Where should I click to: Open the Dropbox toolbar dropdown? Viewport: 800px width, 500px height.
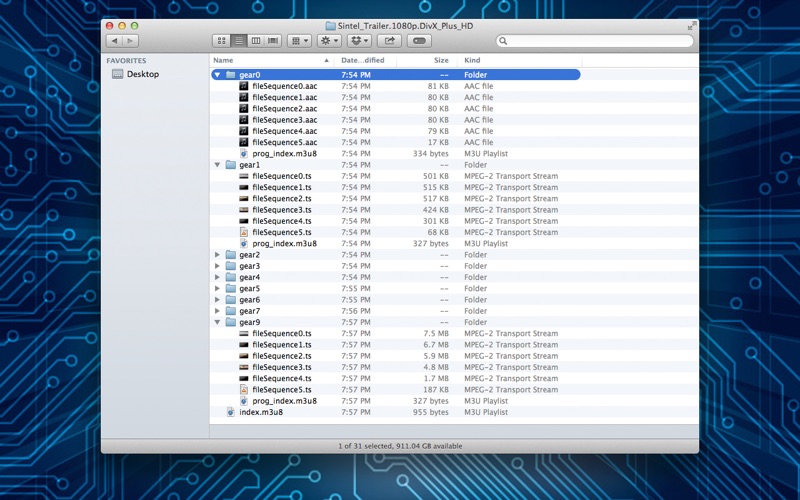[x=359, y=41]
